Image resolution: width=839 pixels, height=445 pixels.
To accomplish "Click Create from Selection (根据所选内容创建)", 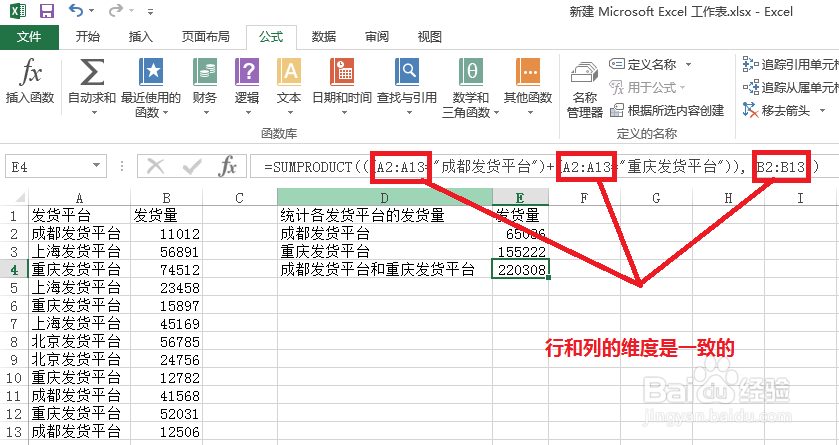I will [667, 111].
